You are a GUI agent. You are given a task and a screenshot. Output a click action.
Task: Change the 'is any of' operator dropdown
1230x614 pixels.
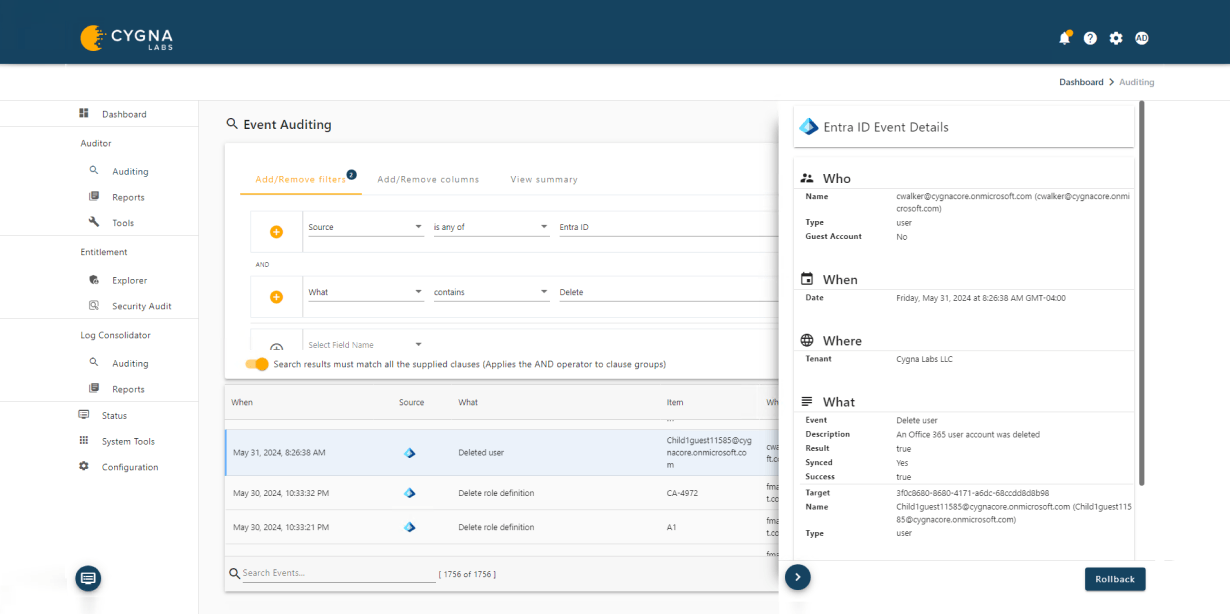[490, 227]
